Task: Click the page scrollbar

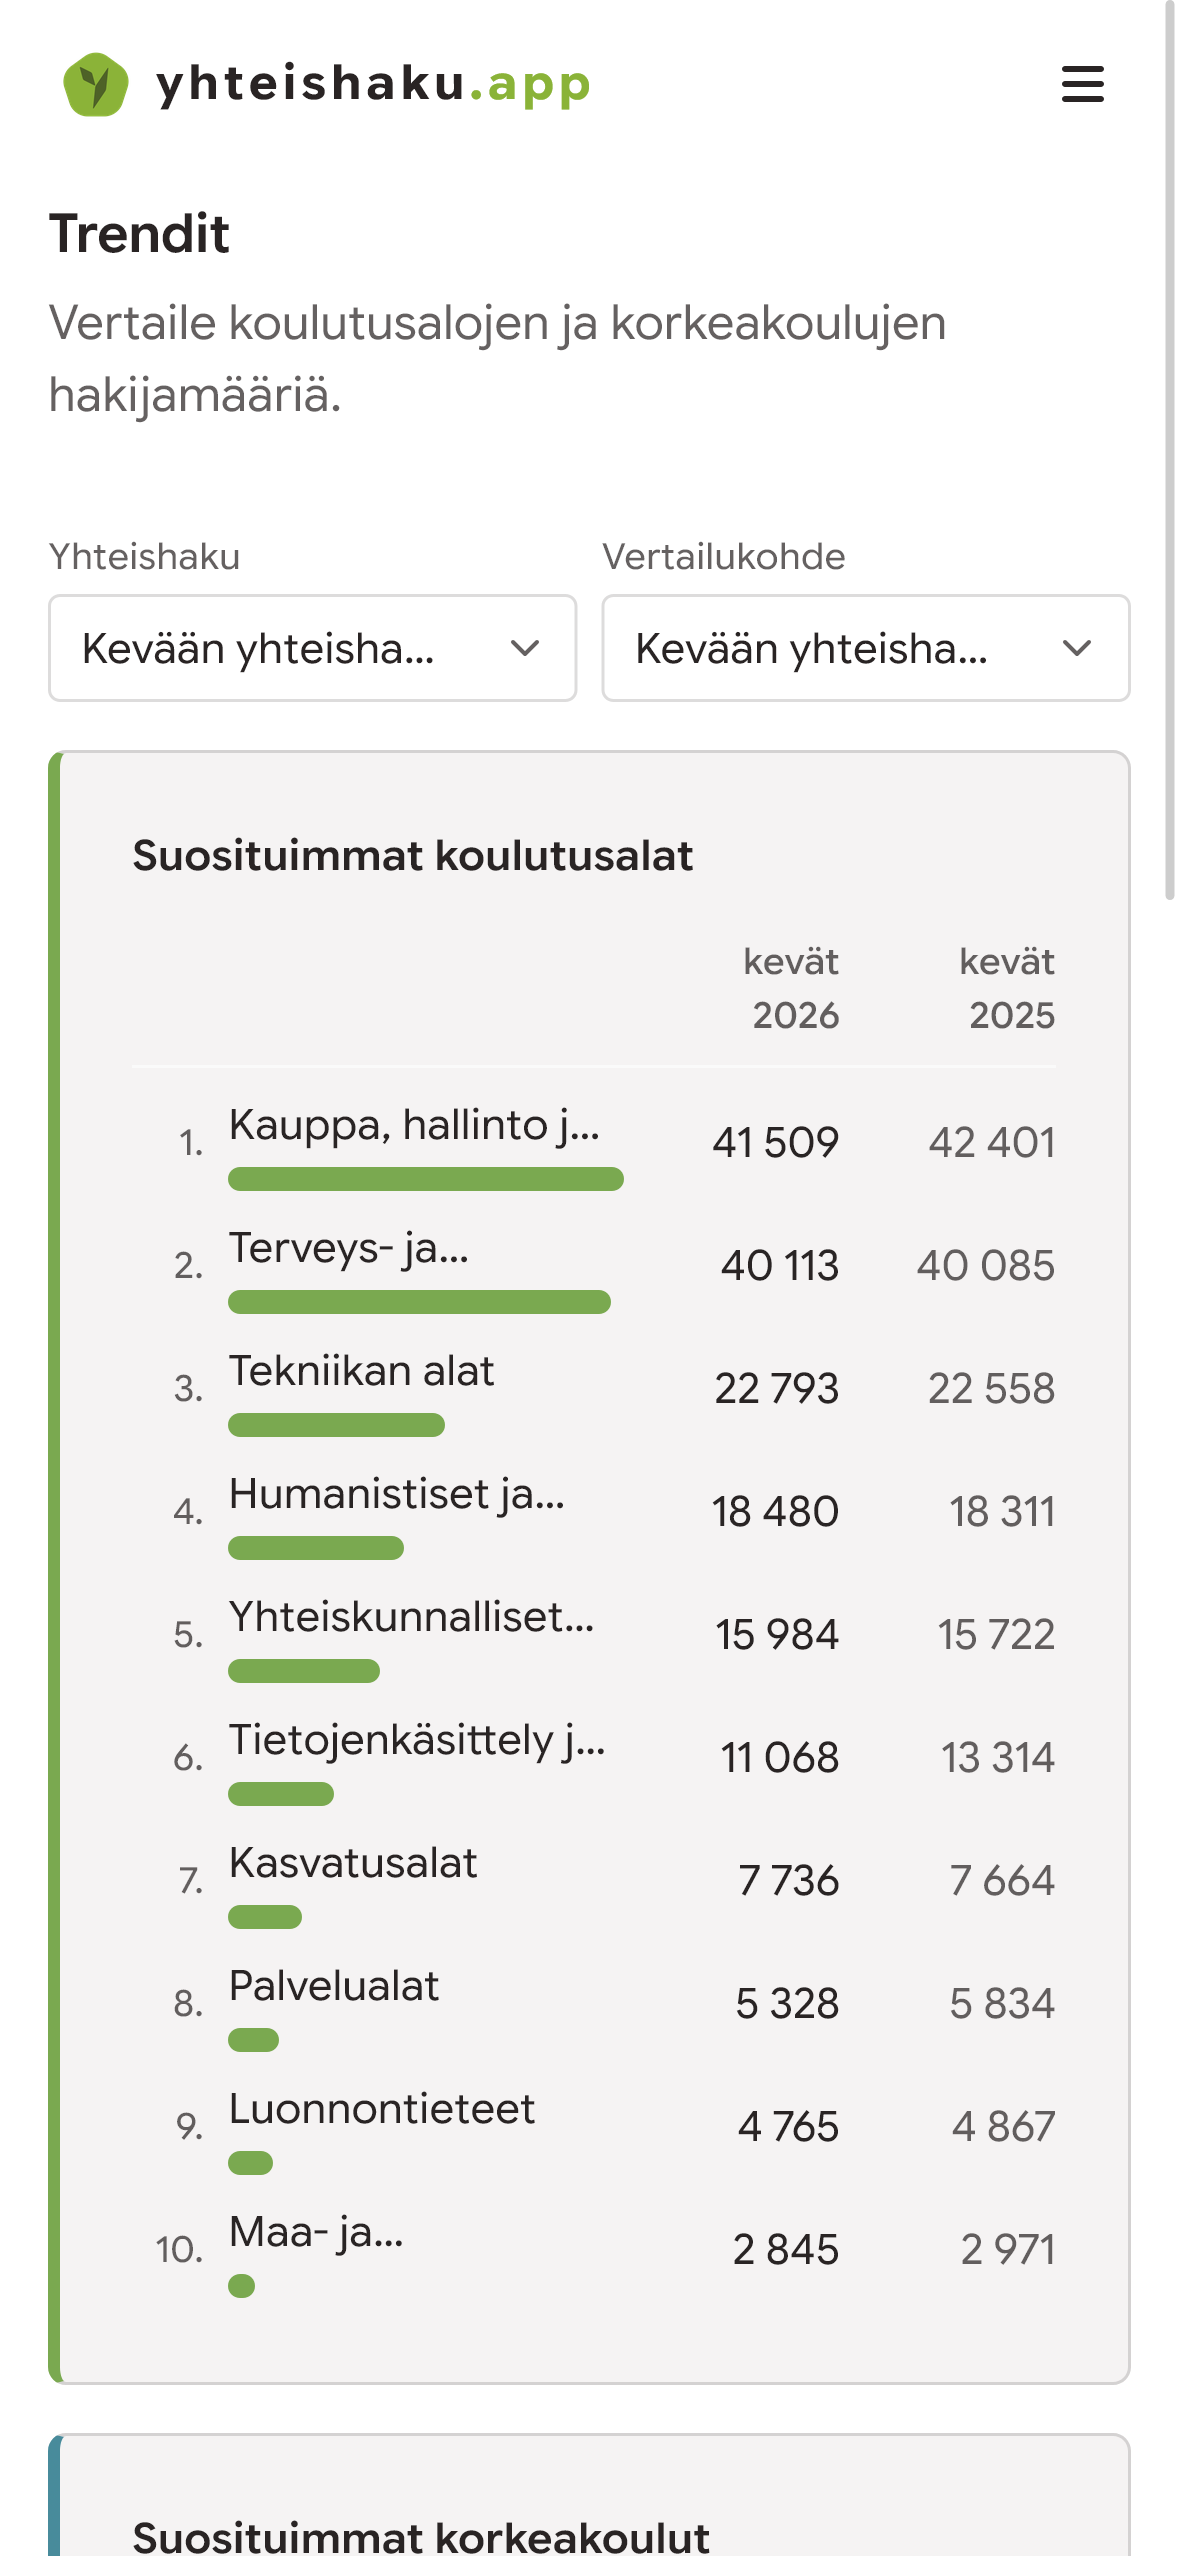Action: click(1169, 450)
